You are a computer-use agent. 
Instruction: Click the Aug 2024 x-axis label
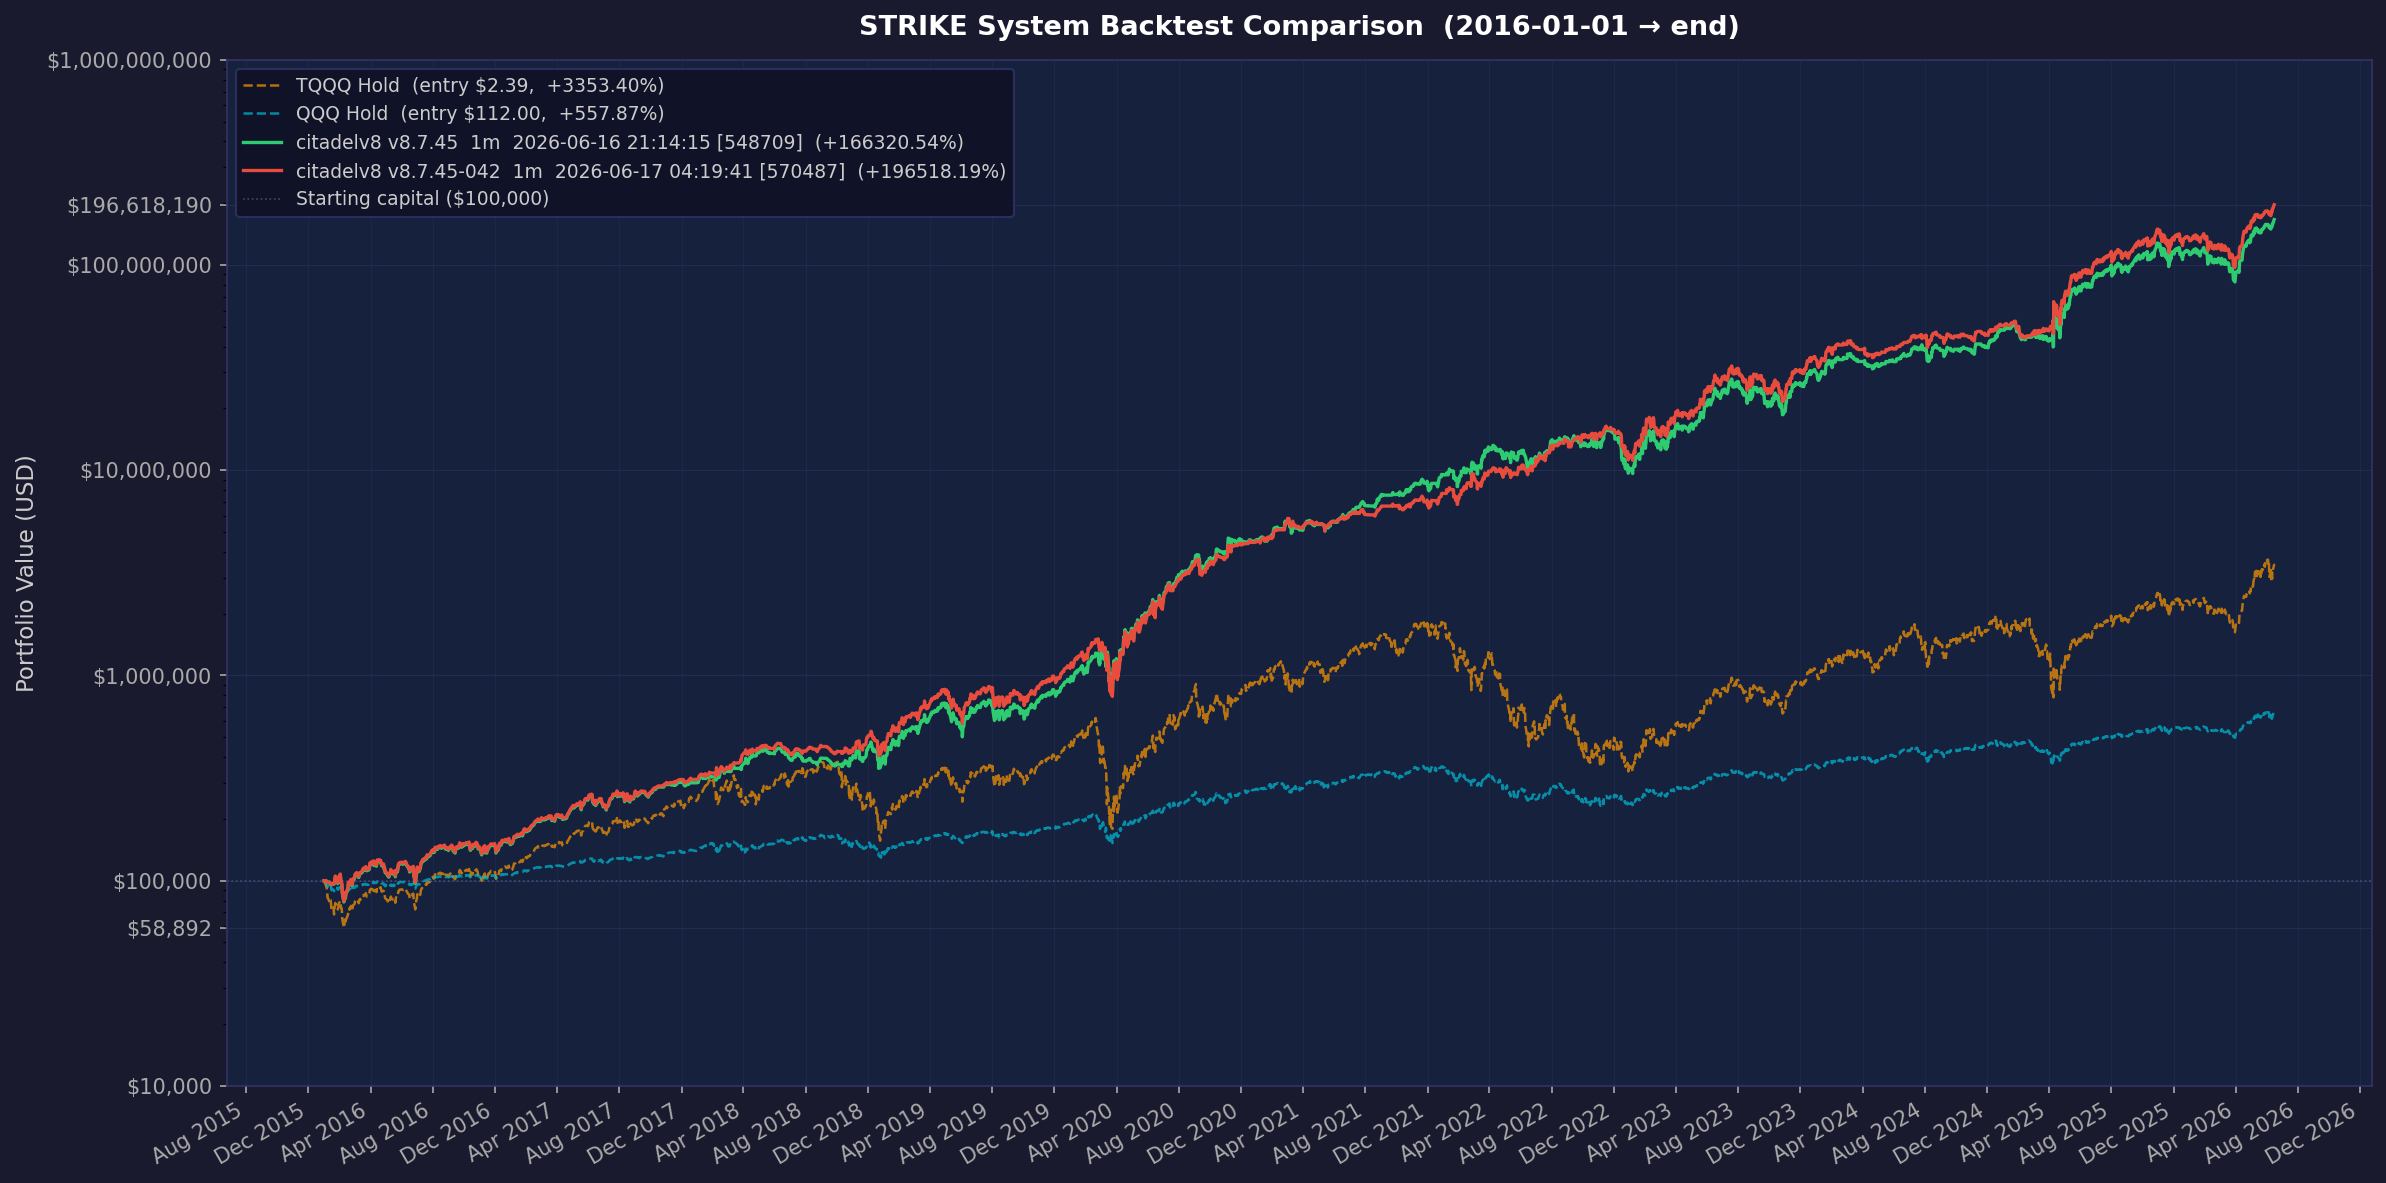[x=1877, y=1132]
